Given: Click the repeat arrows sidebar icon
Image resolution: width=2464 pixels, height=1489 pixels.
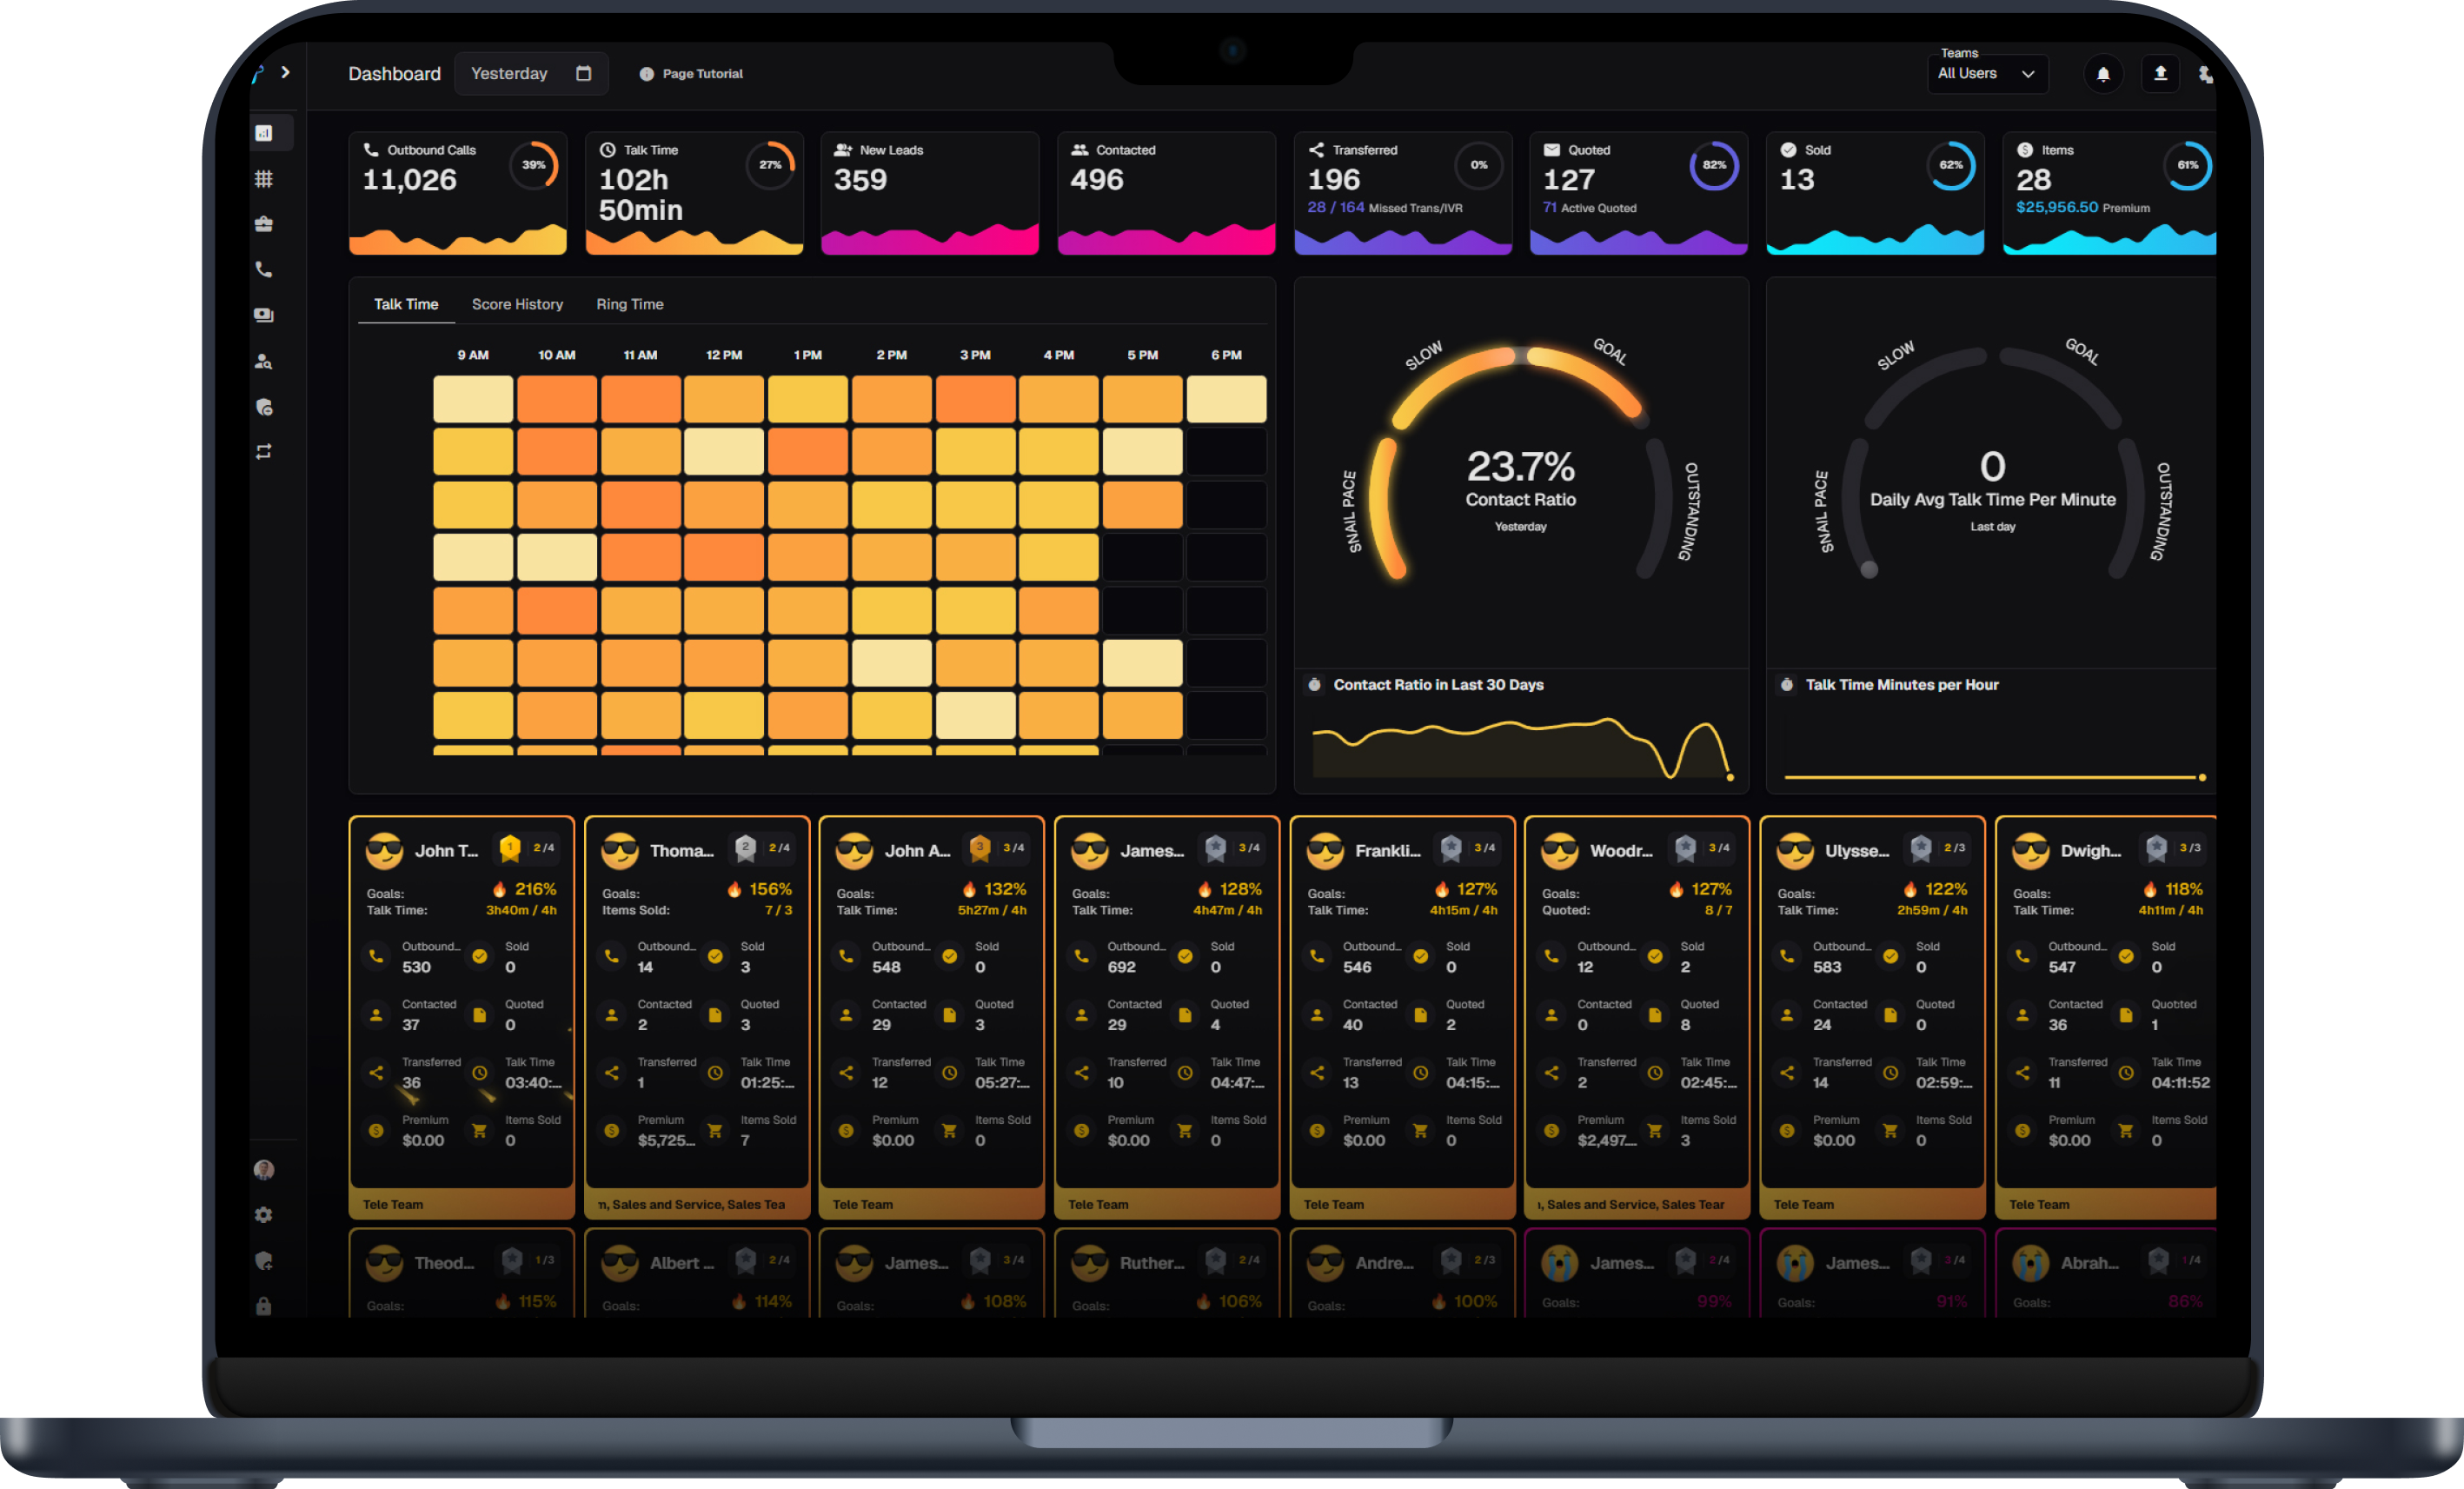Looking at the screenshot, I should (263, 452).
